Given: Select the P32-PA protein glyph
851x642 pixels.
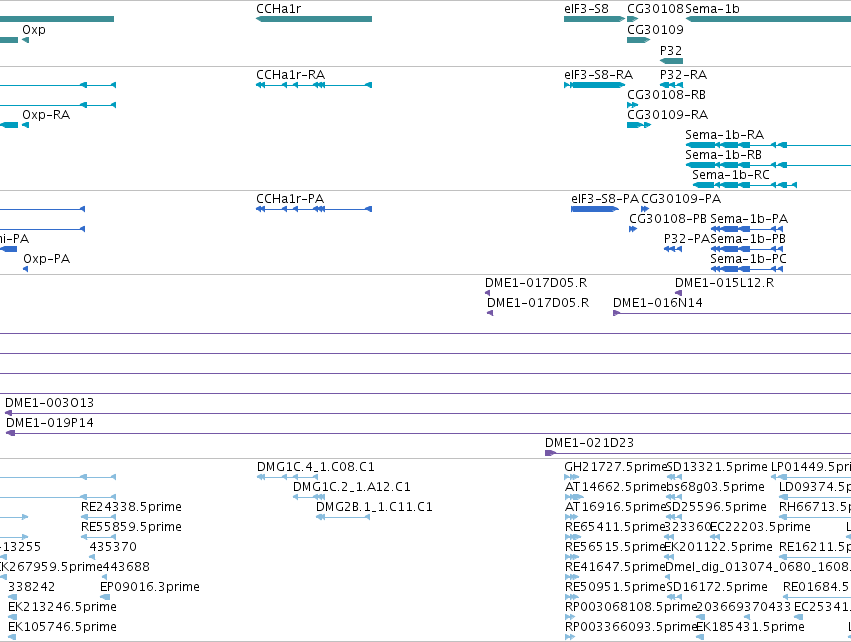Looking at the screenshot, I should (673, 249).
